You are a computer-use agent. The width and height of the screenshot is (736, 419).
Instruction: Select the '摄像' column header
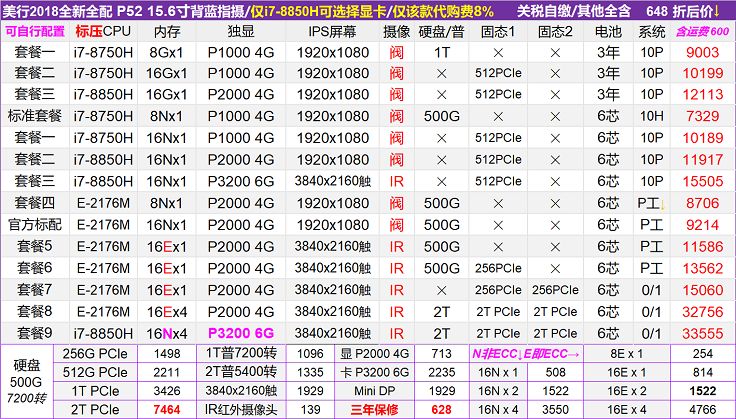pos(397,31)
